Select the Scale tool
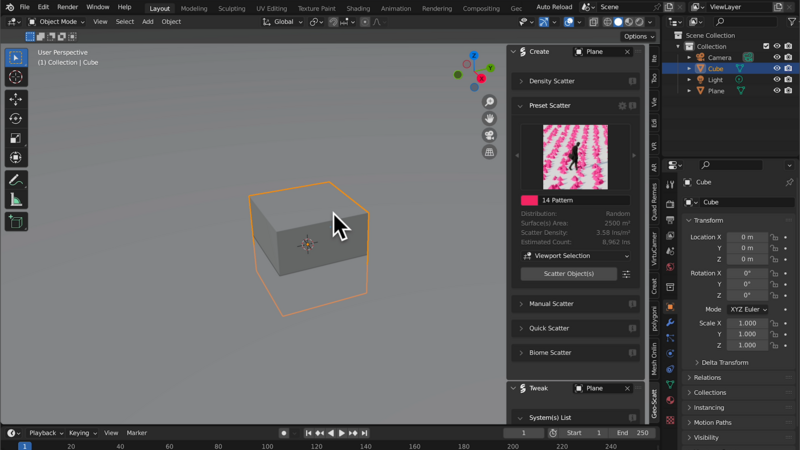 click(x=16, y=138)
